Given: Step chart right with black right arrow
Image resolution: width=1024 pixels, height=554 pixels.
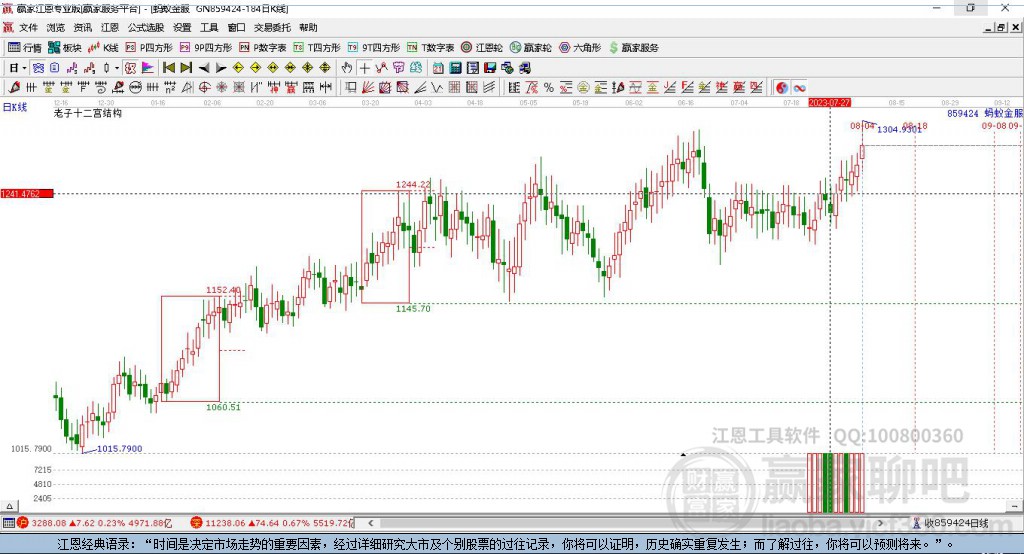Looking at the screenshot, I should pyautogui.click(x=221, y=68).
